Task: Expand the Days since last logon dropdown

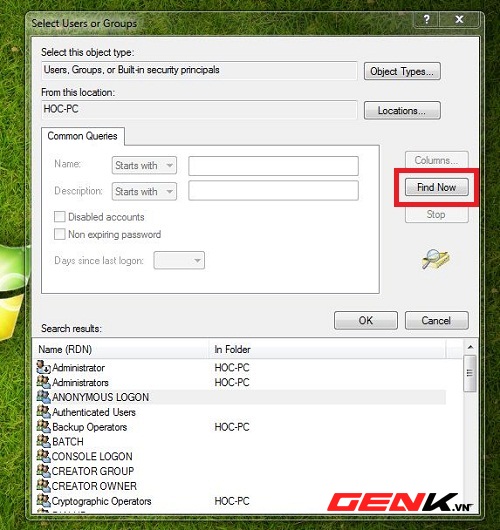Action: (x=179, y=260)
